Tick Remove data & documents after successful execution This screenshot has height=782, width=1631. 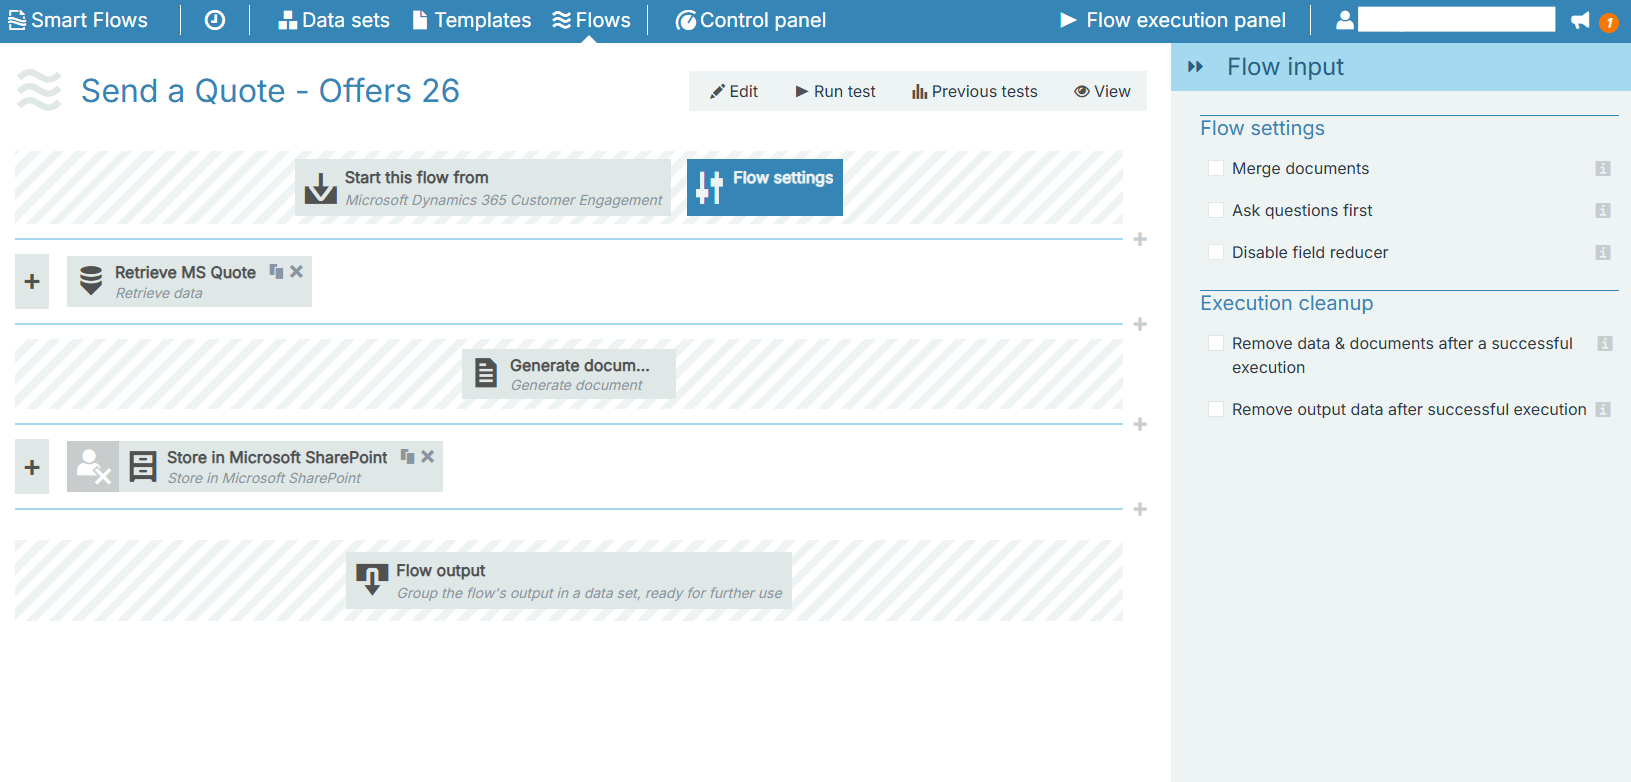click(x=1216, y=343)
